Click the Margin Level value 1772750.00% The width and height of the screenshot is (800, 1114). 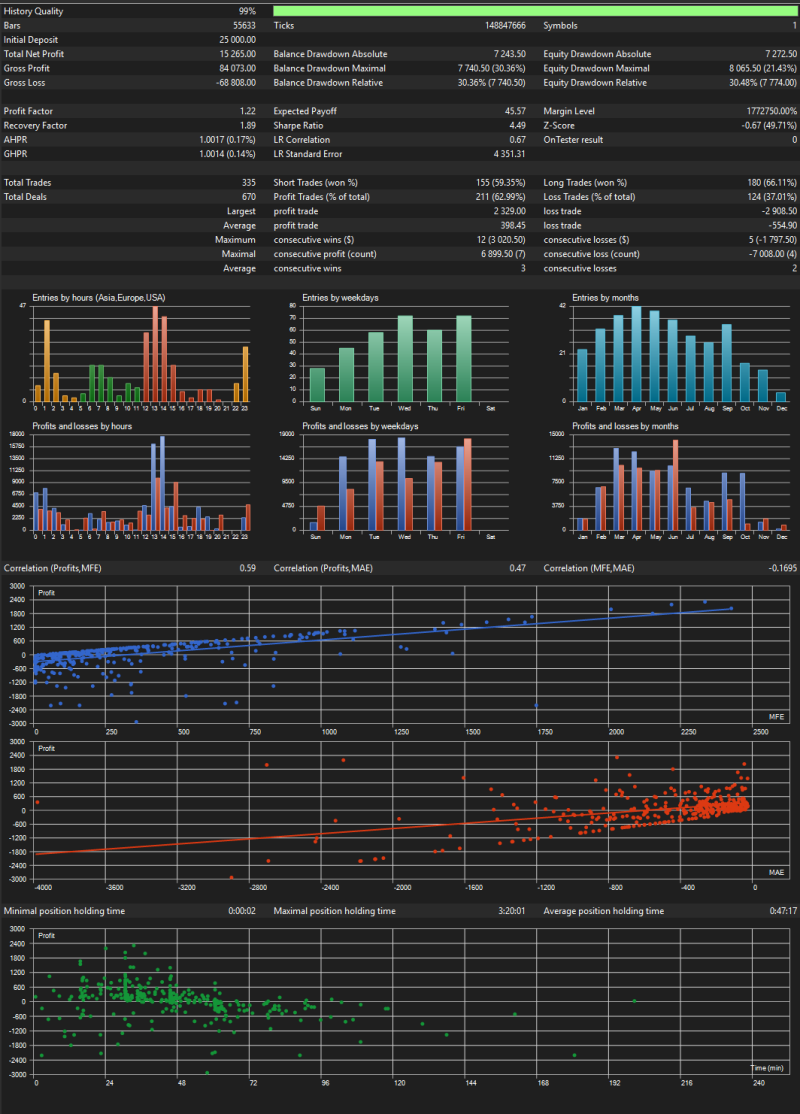click(772, 111)
